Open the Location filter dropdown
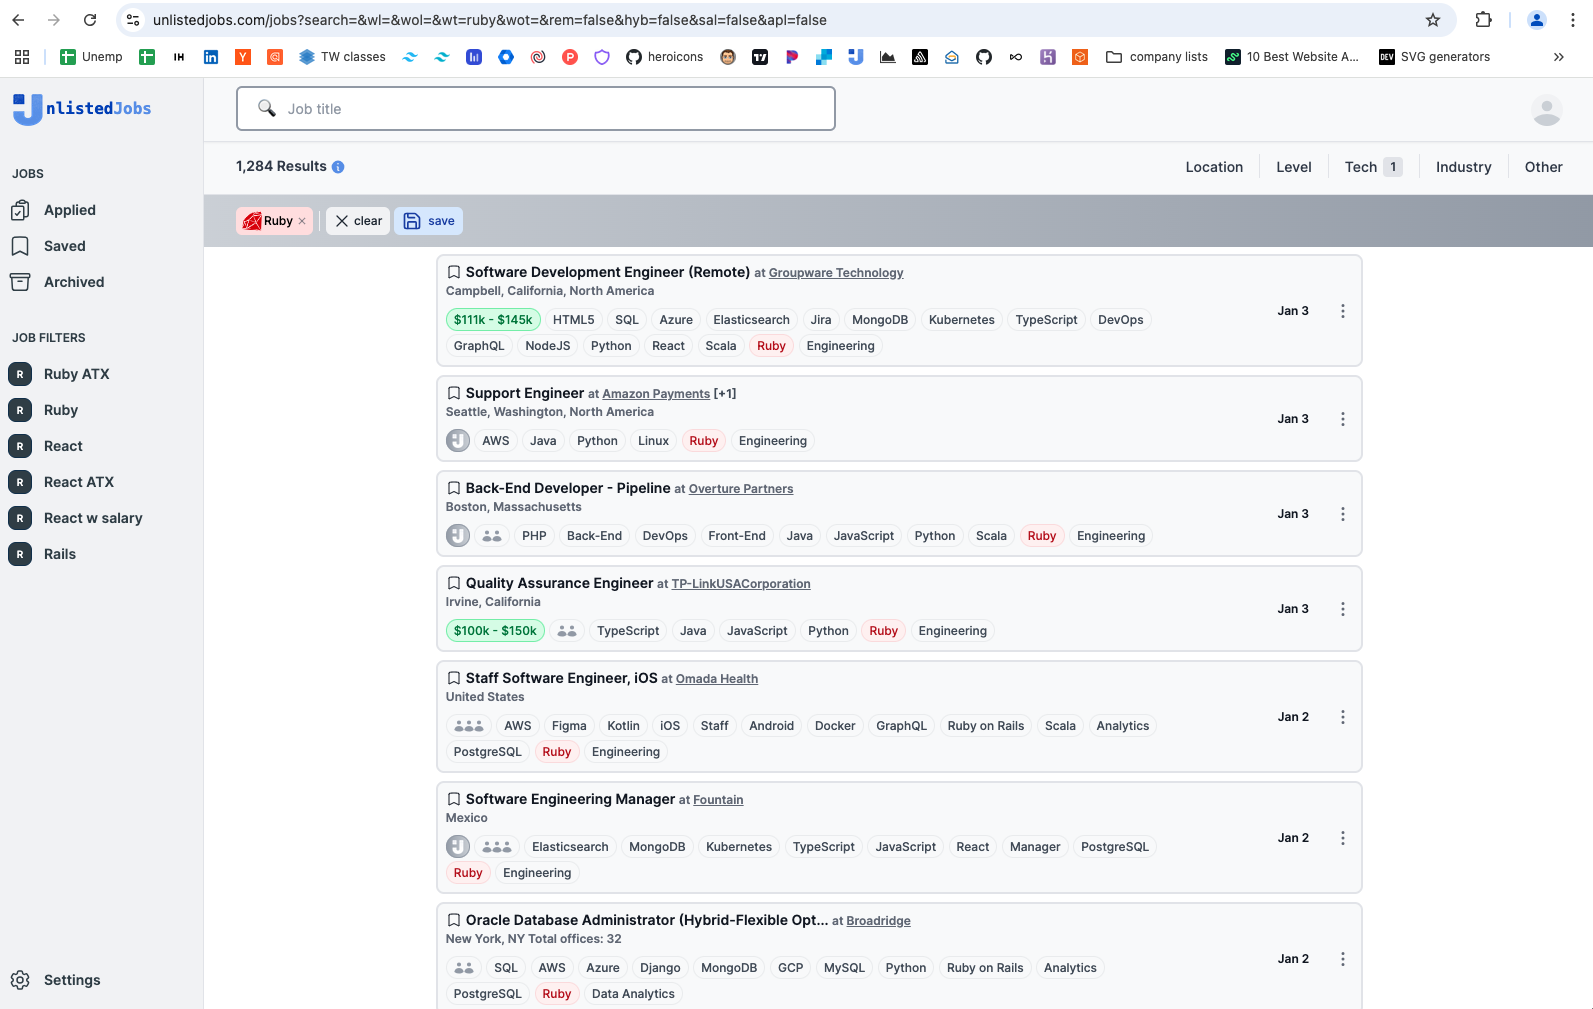The image size is (1593, 1009). 1214,167
